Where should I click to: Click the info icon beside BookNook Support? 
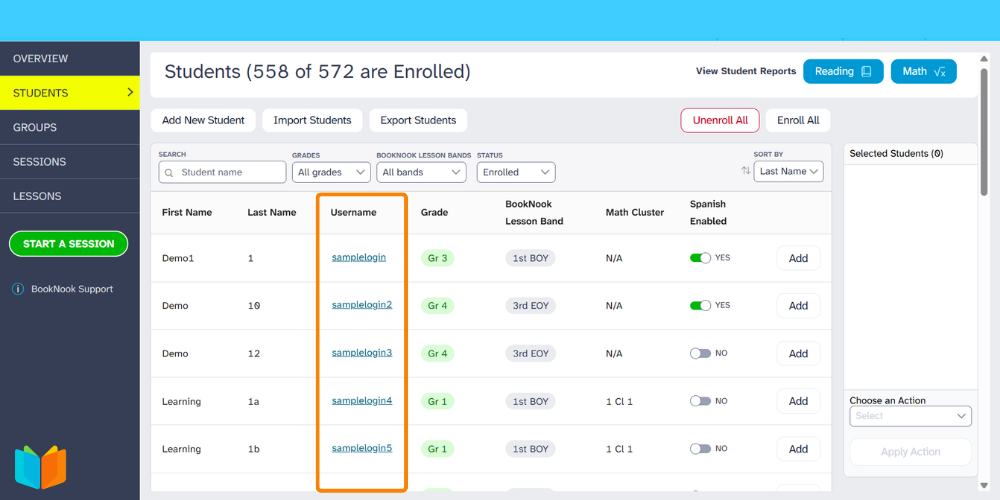pos(18,289)
